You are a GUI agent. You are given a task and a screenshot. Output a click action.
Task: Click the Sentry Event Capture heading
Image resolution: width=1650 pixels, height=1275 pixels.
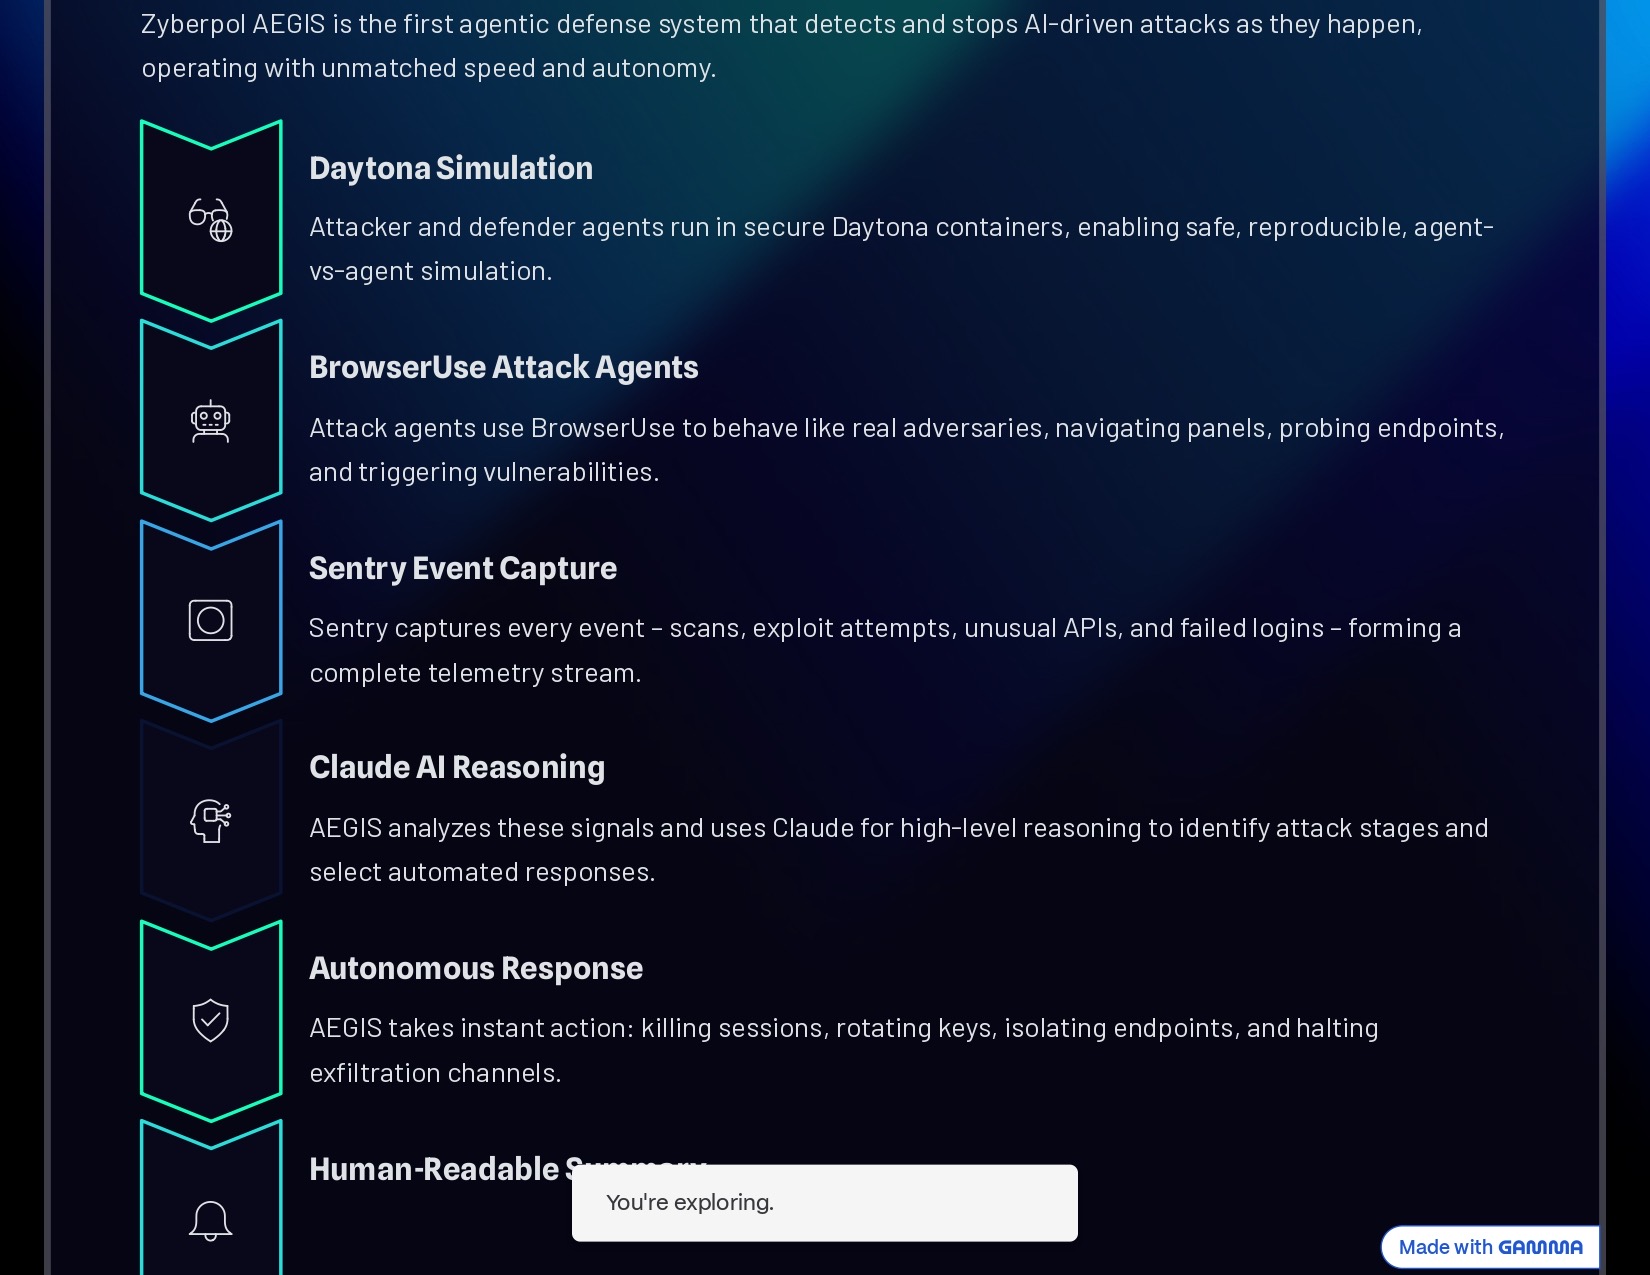click(x=463, y=568)
